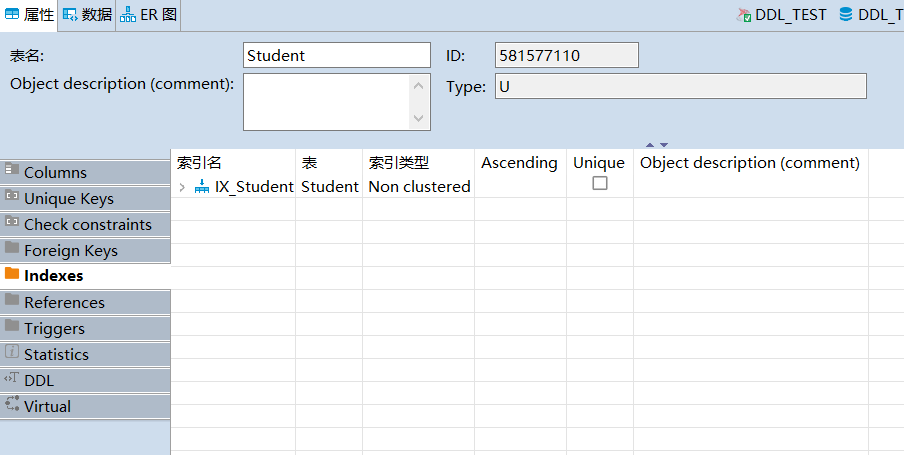The height and width of the screenshot is (455, 904).
Task: Click the 表名 input field
Action: click(337, 55)
